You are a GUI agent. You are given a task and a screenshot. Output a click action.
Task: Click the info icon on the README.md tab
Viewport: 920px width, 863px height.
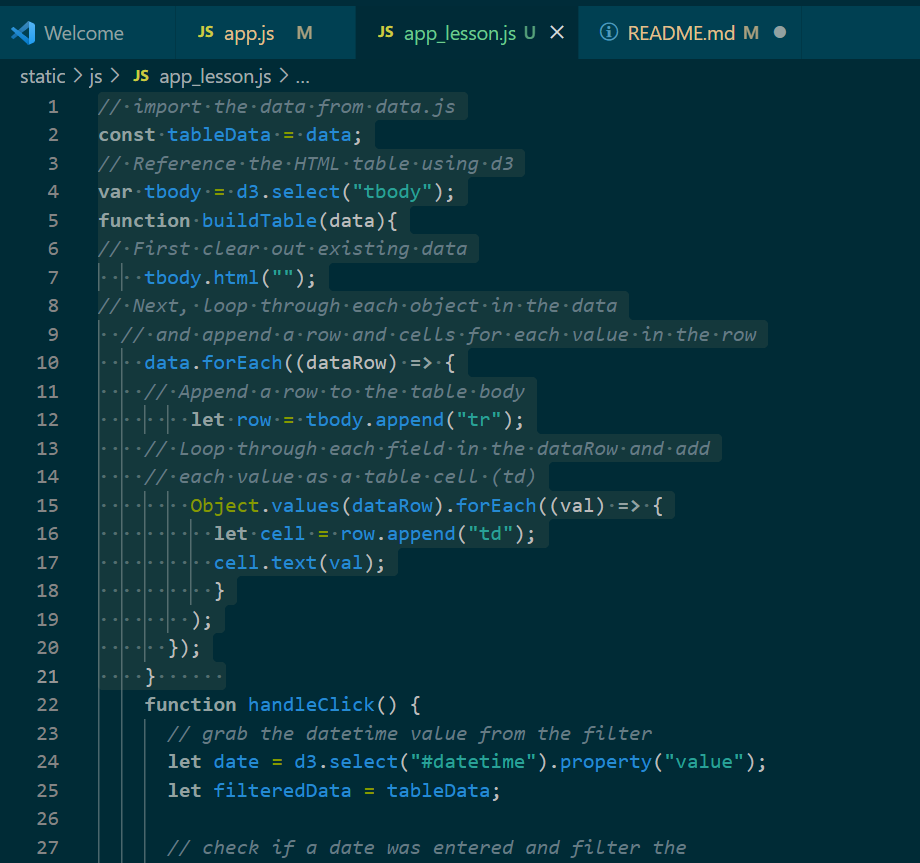(611, 32)
